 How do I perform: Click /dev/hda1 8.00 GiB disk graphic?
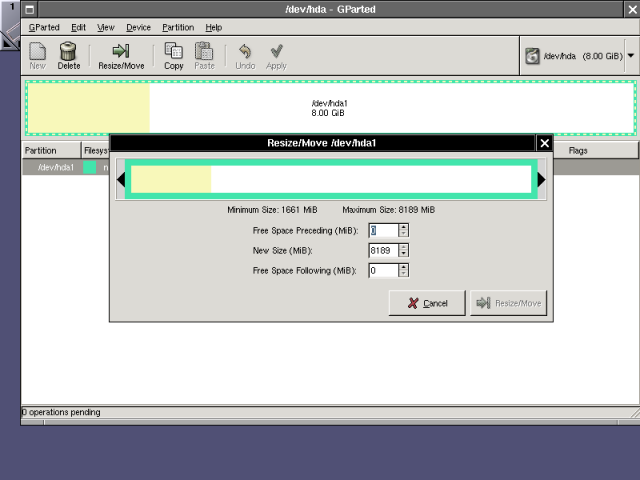(331, 108)
